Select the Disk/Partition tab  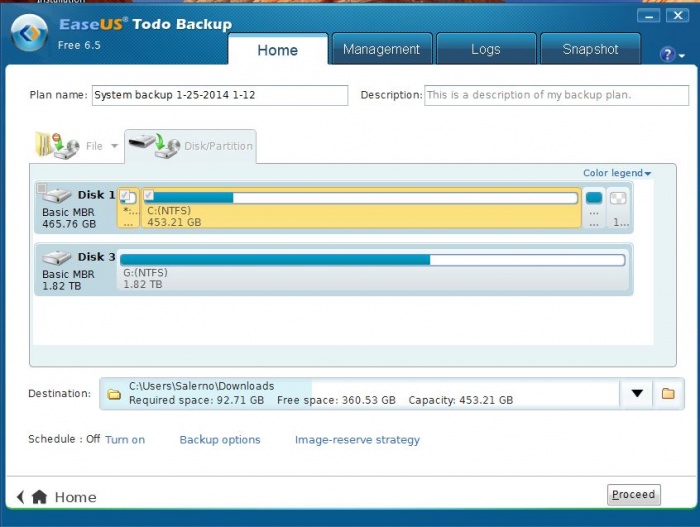190,146
